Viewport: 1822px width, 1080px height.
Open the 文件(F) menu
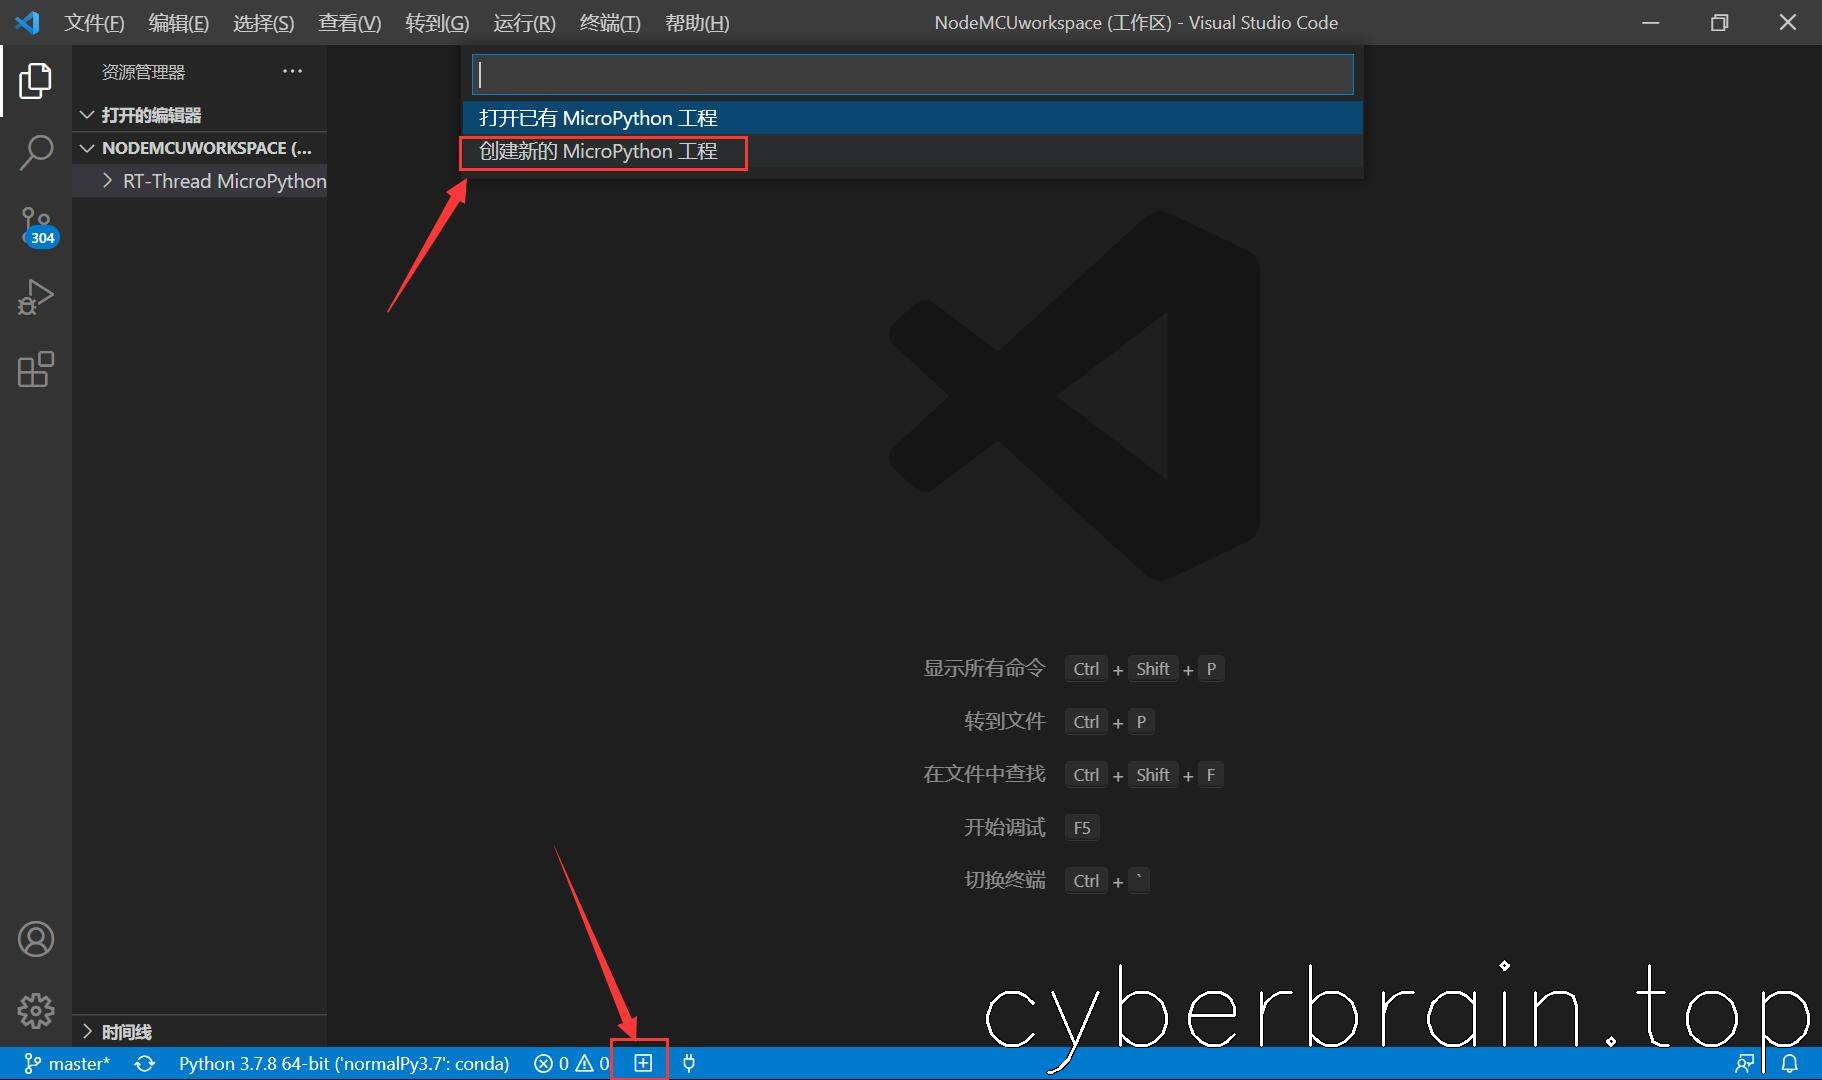[95, 23]
